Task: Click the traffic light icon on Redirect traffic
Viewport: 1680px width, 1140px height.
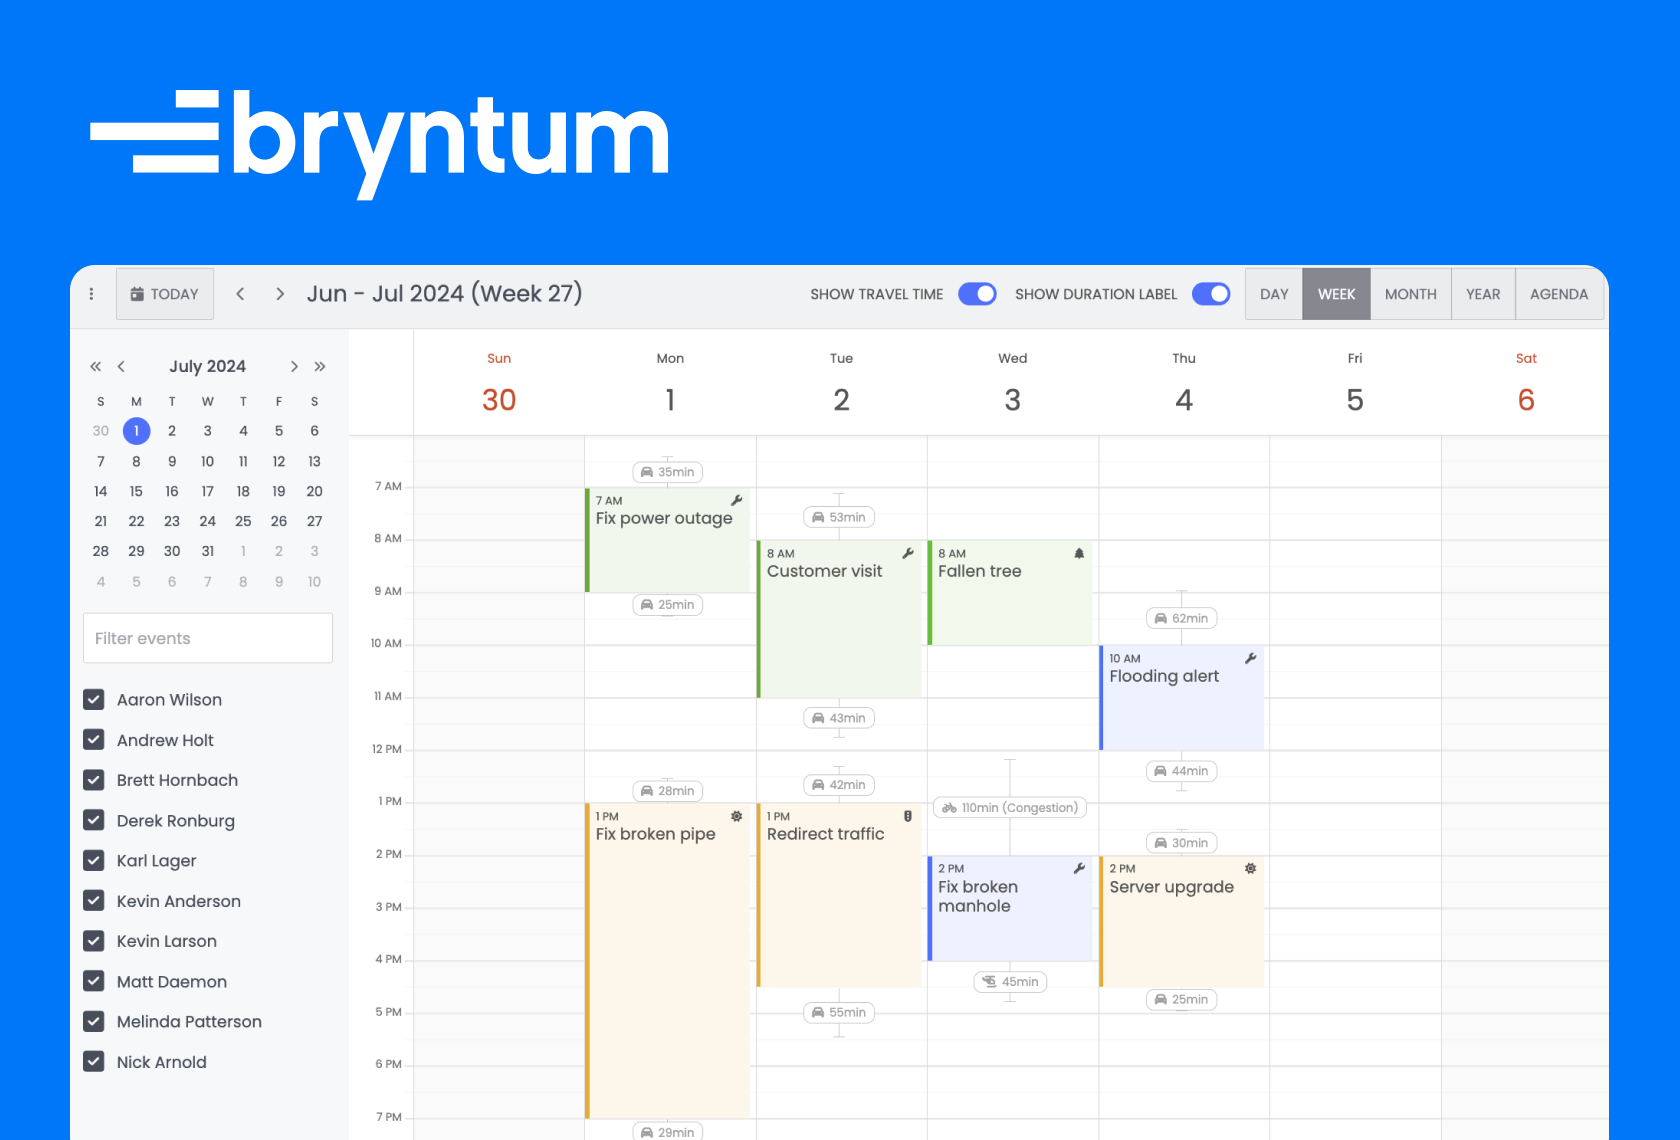Action: pyautogui.click(x=908, y=816)
